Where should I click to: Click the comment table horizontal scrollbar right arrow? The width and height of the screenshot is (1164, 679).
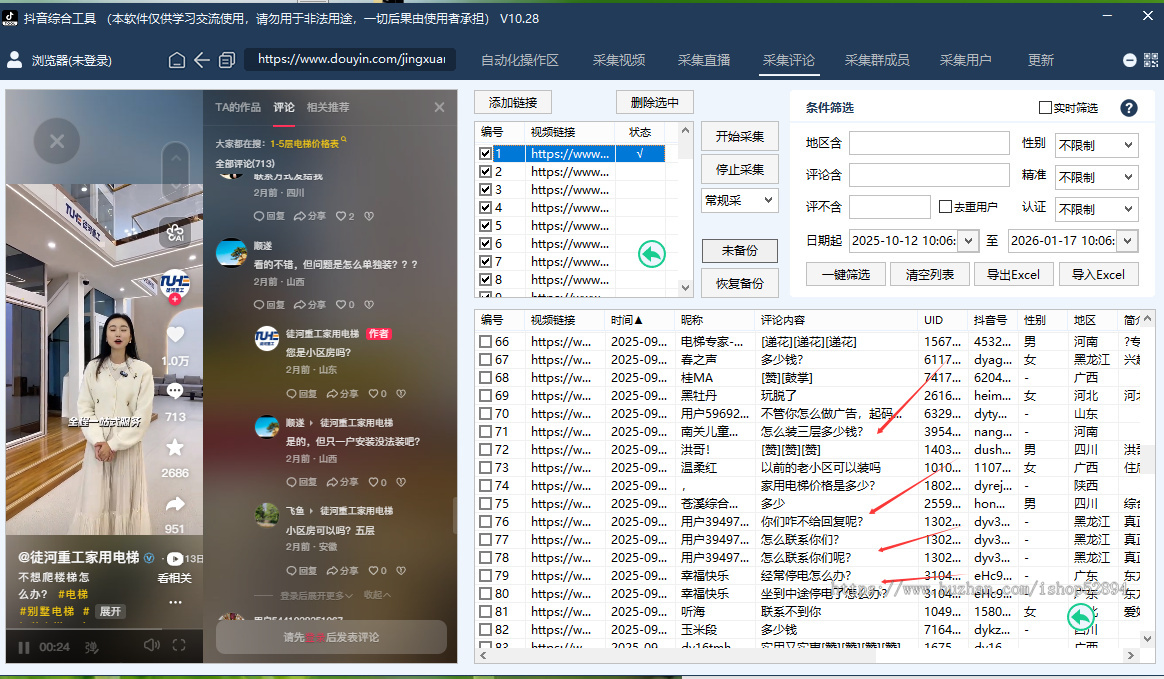tap(1131, 655)
